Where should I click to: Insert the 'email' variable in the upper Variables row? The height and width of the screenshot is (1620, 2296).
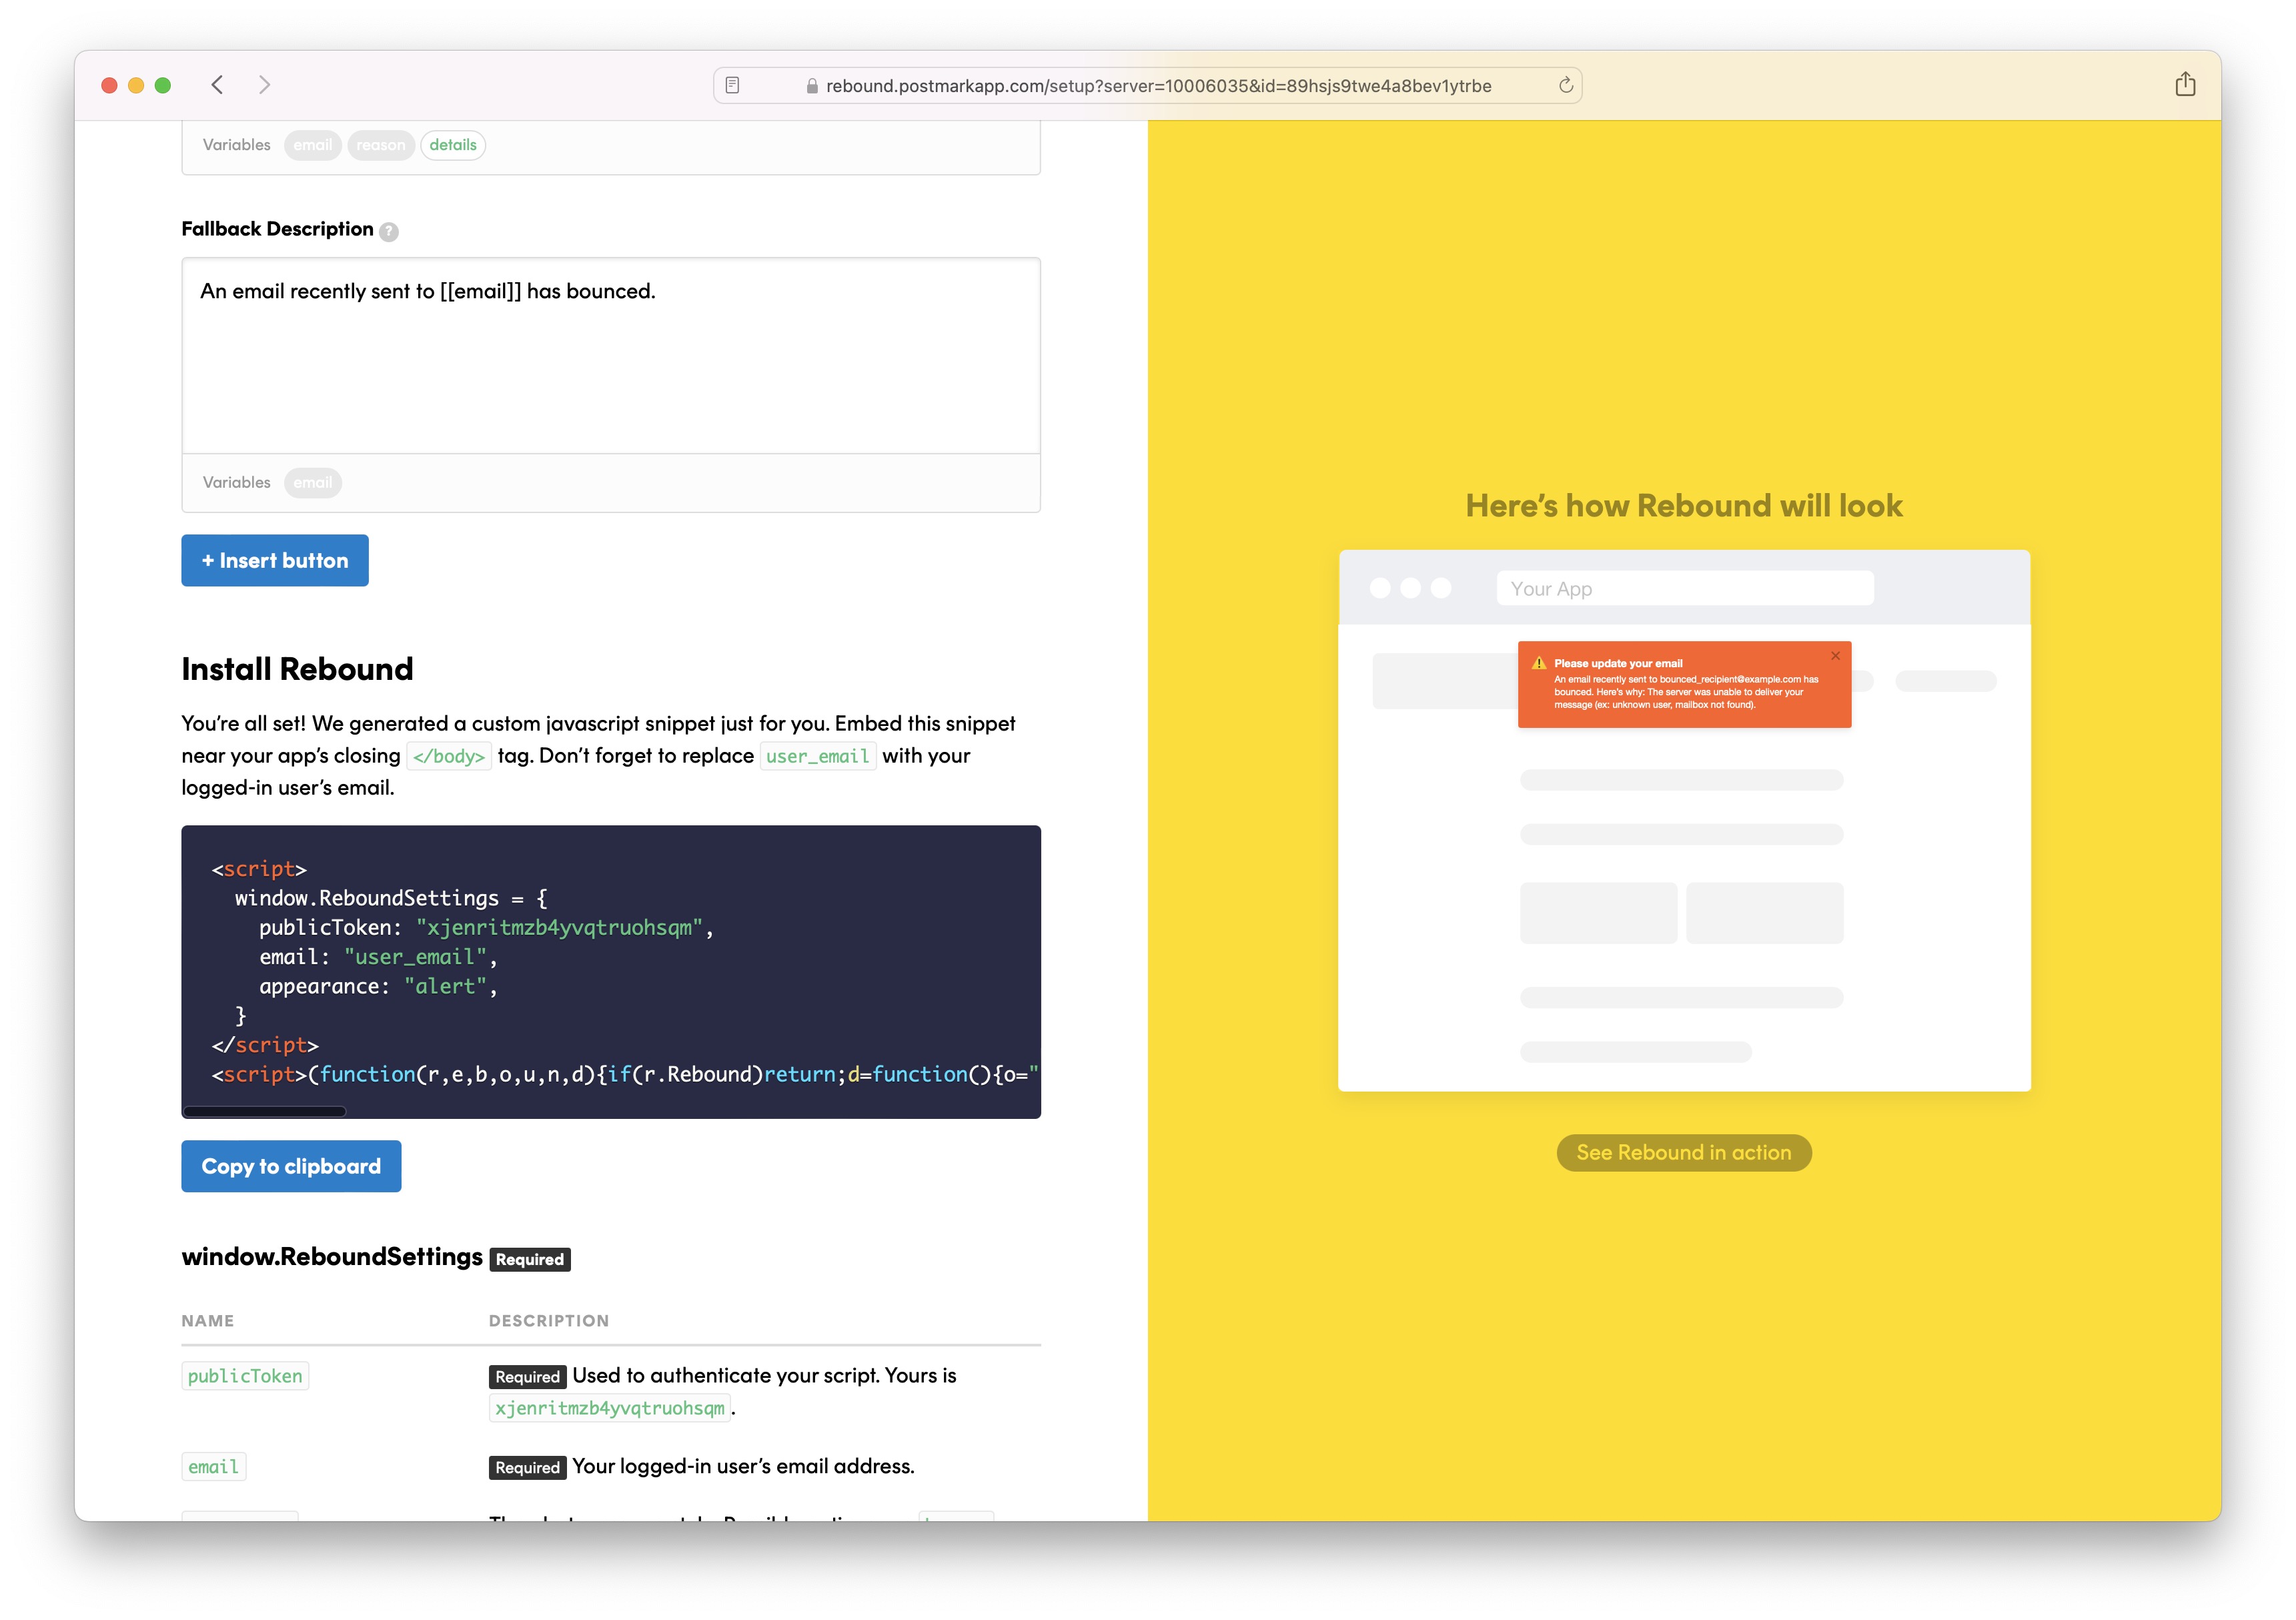click(x=312, y=145)
